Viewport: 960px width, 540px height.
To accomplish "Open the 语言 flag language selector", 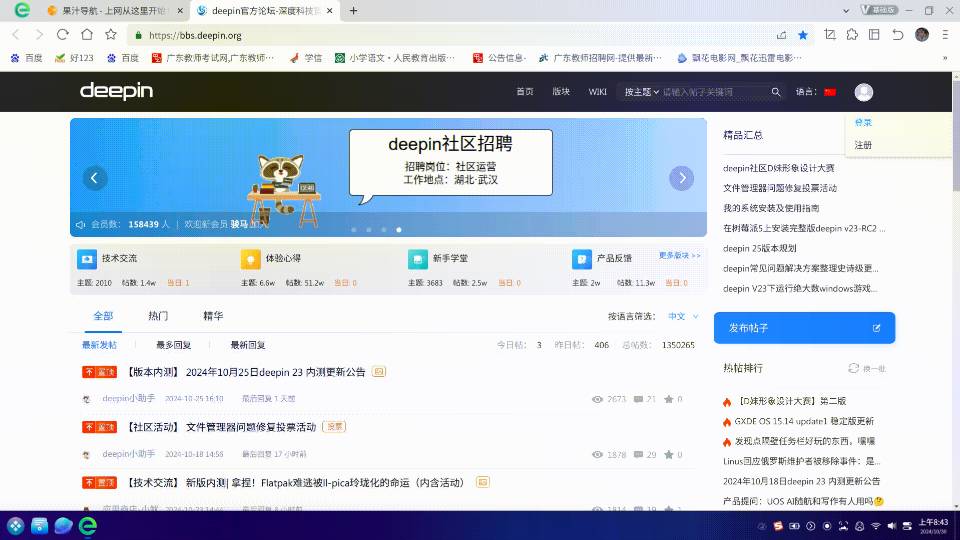I will coord(829,92).
